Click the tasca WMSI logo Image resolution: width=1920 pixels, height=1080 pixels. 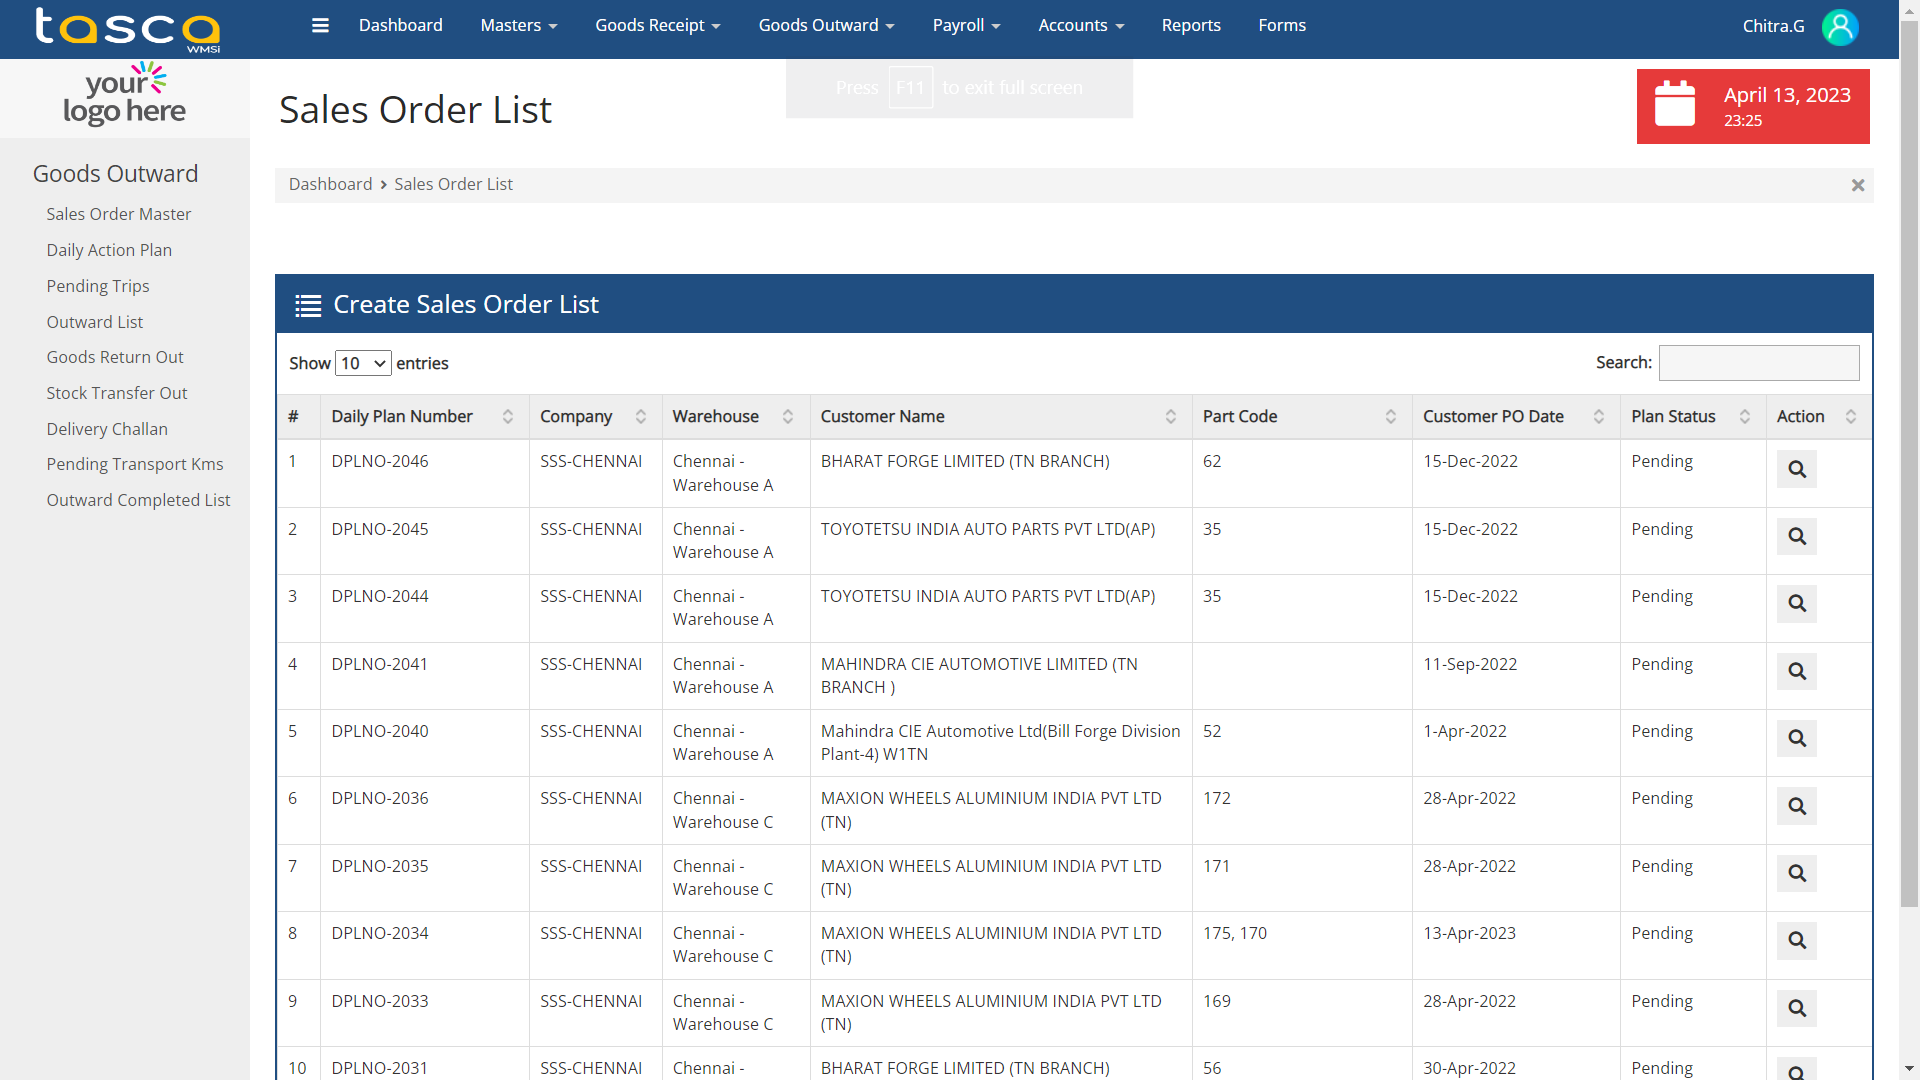pos(127,29)
